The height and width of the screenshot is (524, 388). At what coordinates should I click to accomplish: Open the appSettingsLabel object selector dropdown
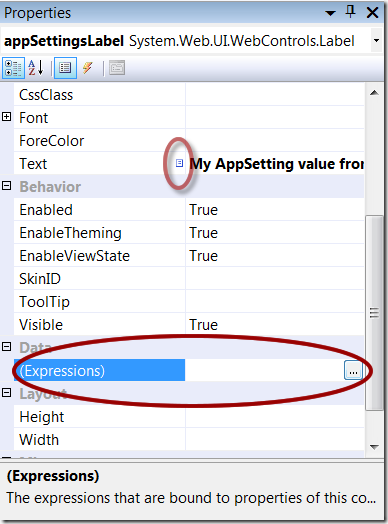(x=376, y=41)
